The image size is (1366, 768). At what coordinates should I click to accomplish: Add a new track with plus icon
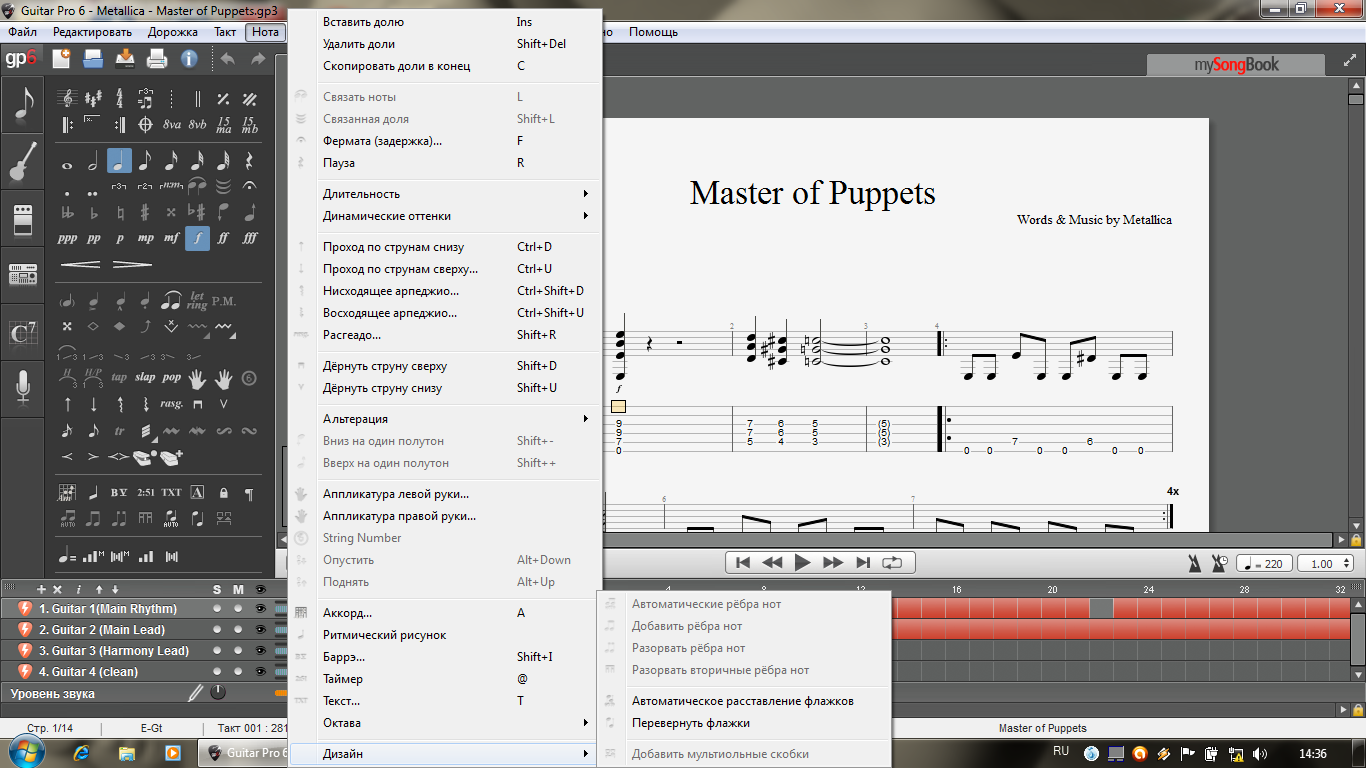point(42,590)
